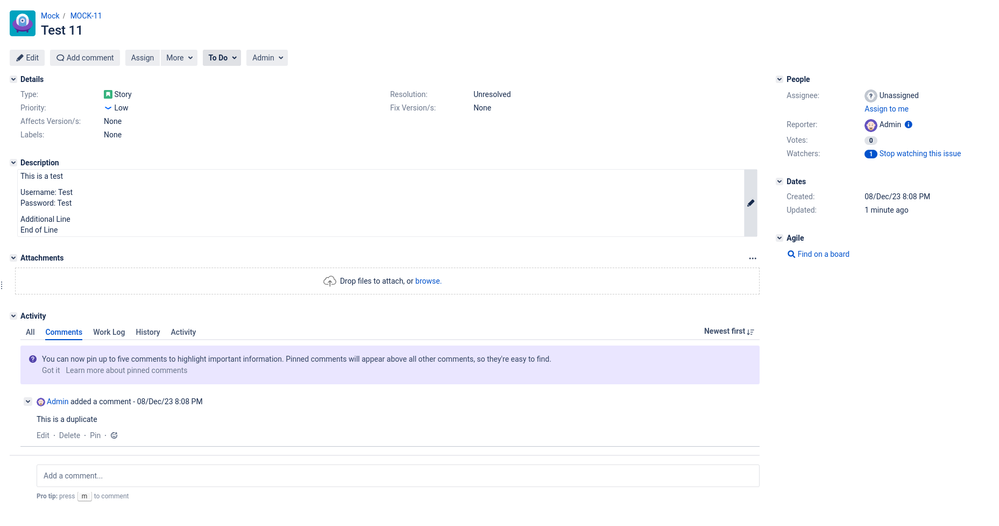Click Delete under the comment

(69, 436)
